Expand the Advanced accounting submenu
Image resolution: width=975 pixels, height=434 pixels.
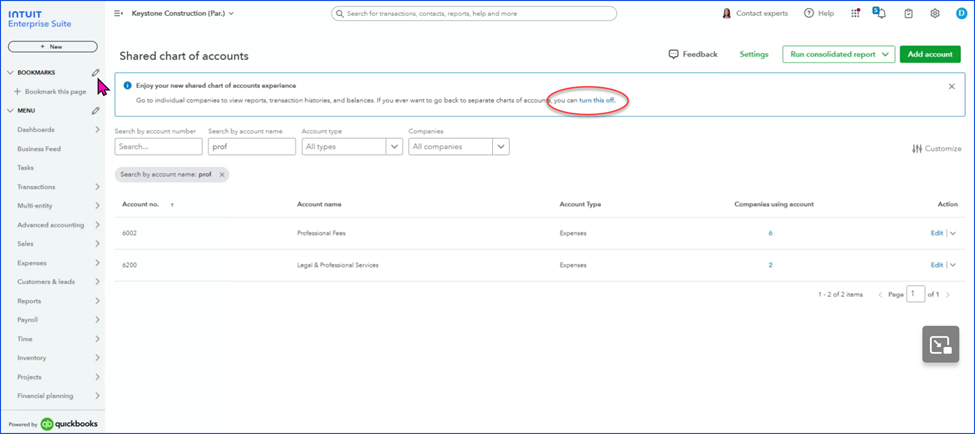pyautogui.click(x=97, y=225)
